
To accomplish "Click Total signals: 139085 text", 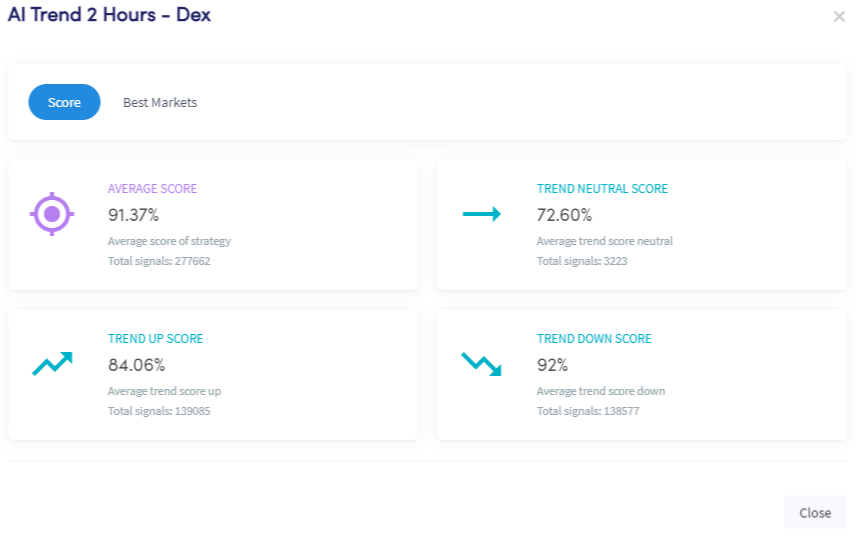I will click(159, 411).
